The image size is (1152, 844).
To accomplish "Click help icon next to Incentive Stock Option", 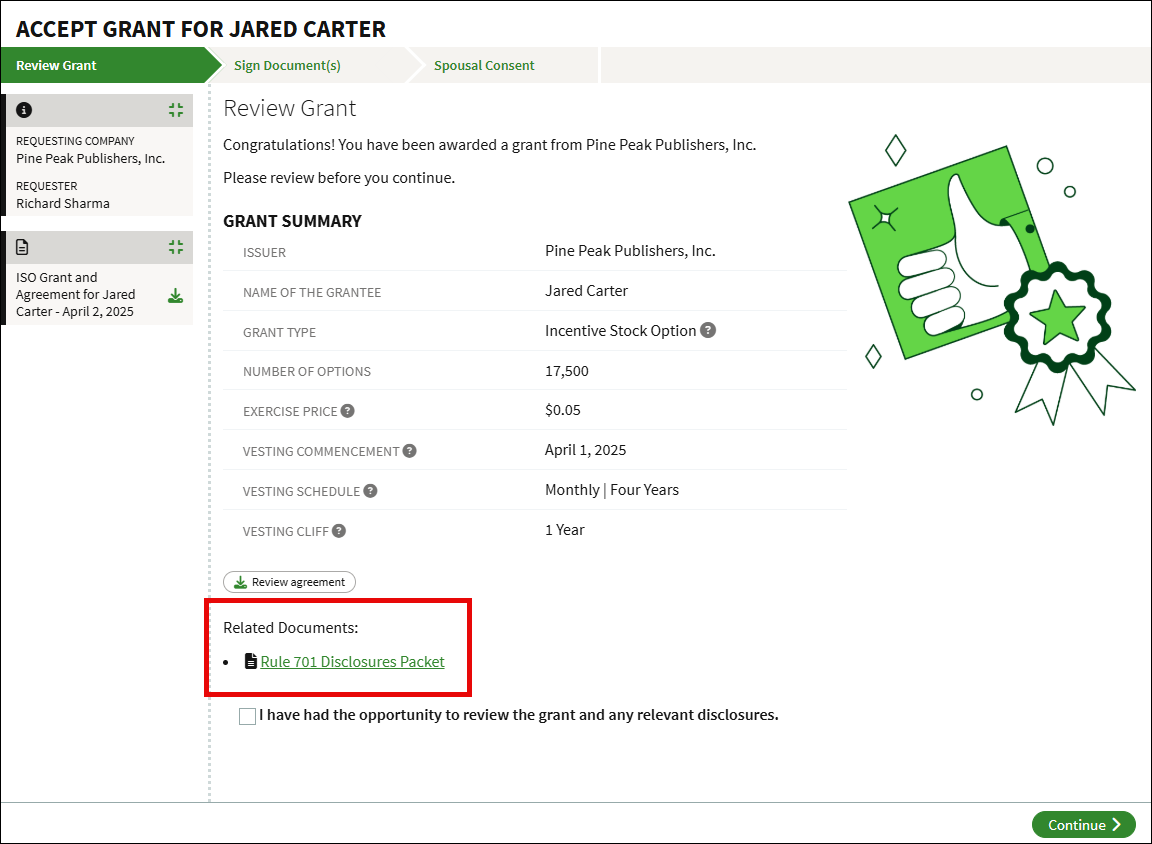I will [708, 330].
